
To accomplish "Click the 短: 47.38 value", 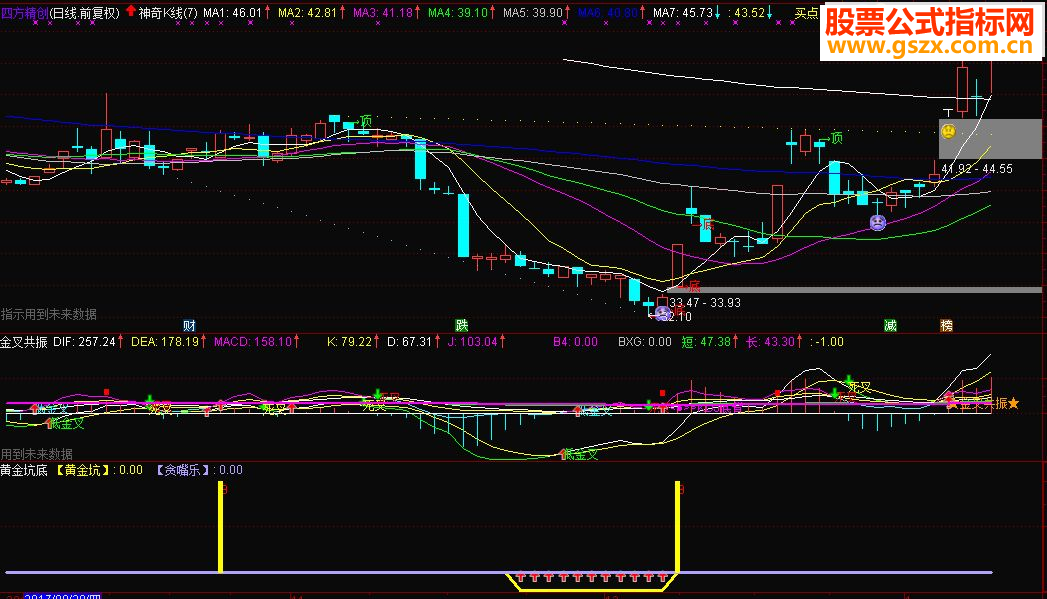I will point(706,342).
